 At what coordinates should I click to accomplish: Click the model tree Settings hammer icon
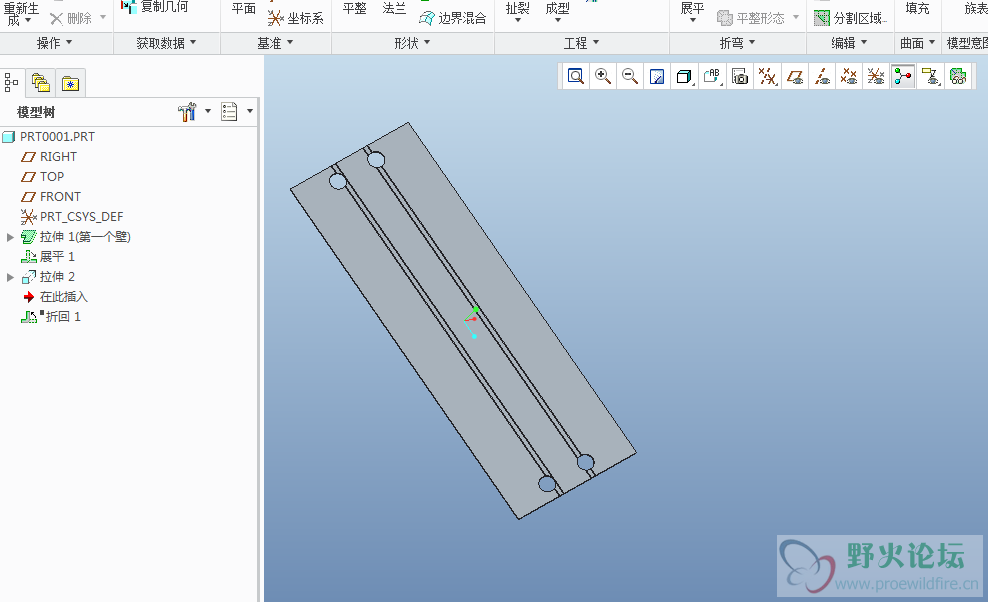[187, 112]
